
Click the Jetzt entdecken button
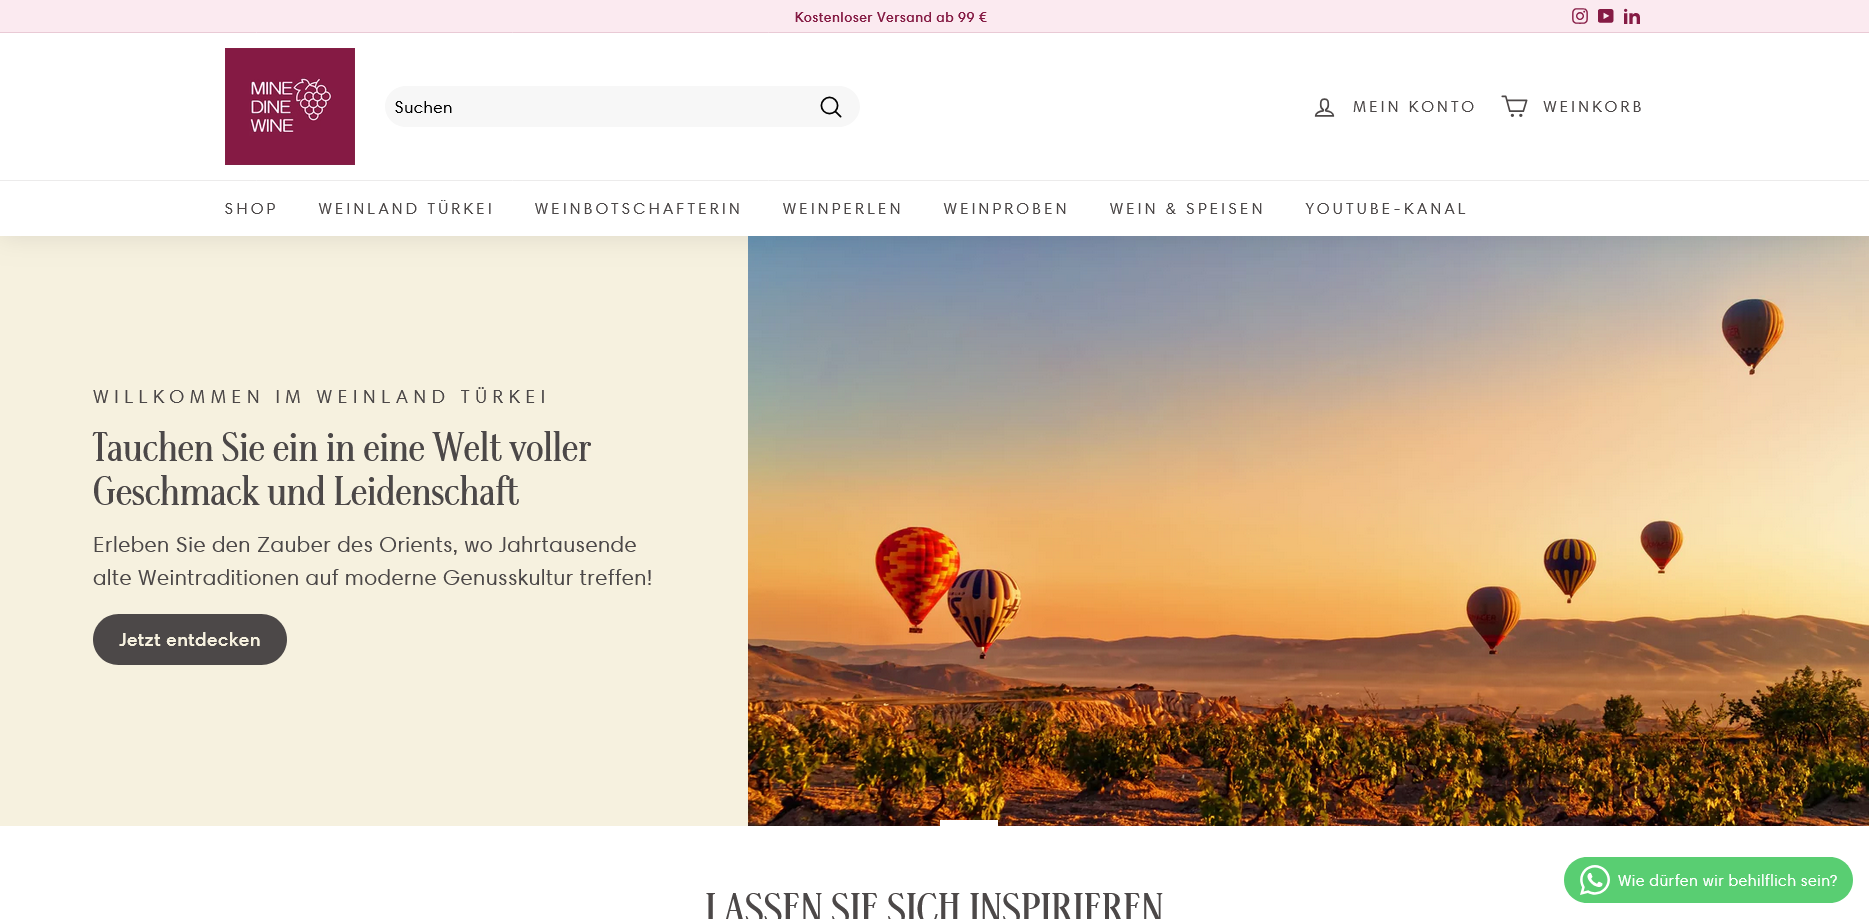(190, 639)
